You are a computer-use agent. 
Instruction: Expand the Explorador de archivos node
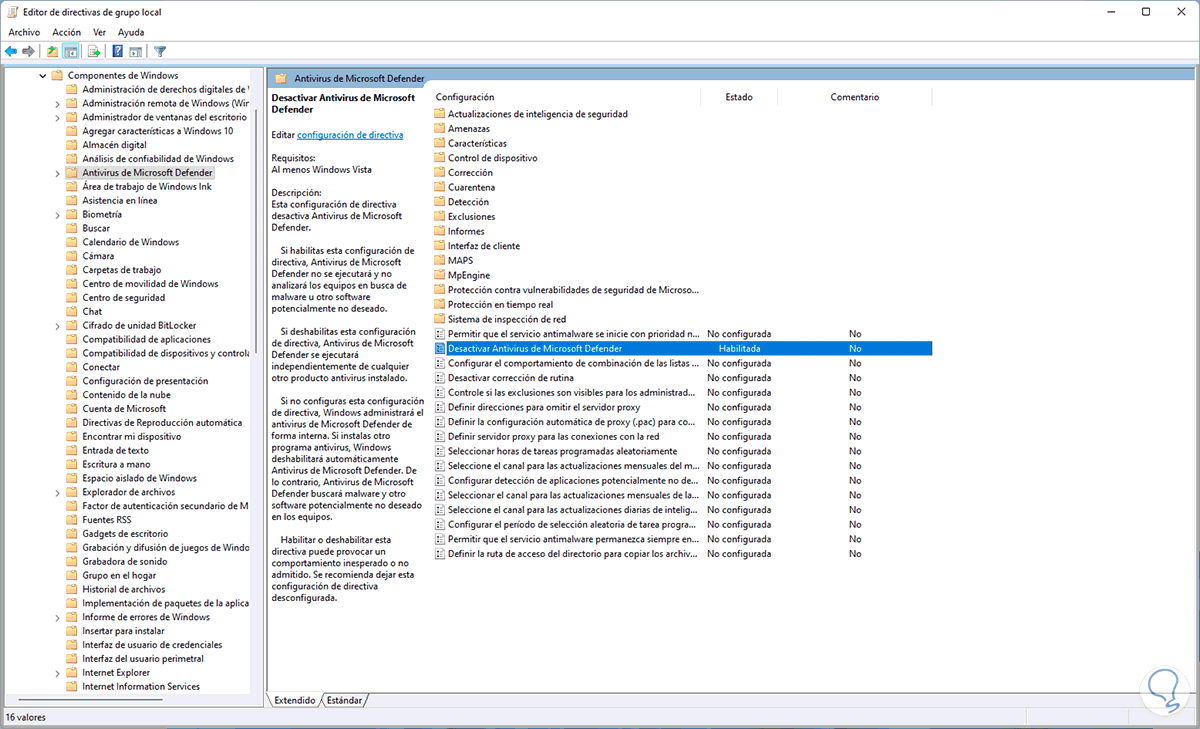click(x=57, y=492)
